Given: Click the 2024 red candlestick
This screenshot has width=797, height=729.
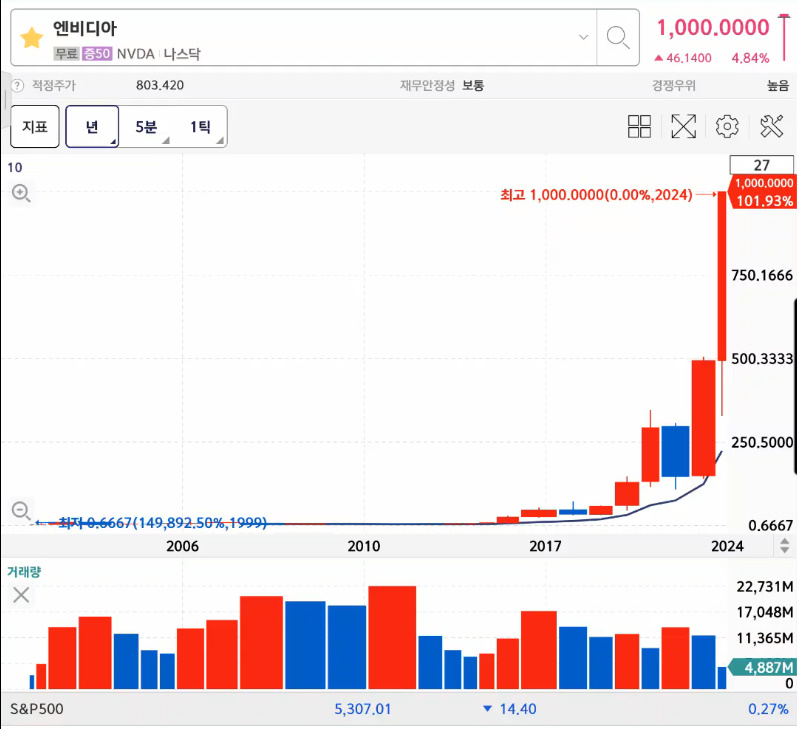Looking at the screenshot, I should pos(722,276).
